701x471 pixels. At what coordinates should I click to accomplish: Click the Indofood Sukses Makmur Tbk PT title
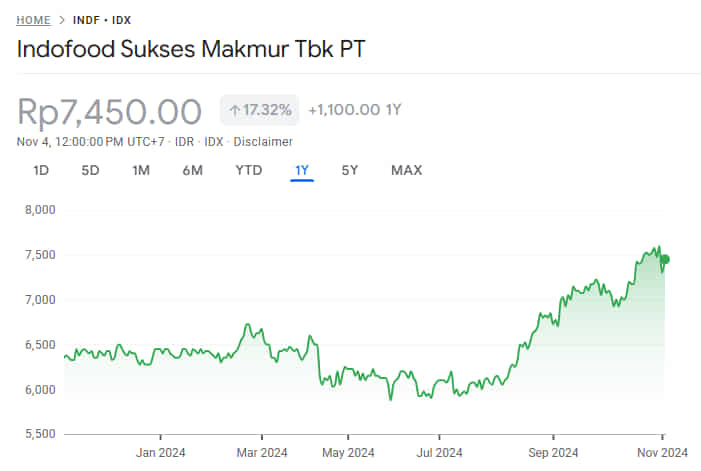[191, 50]
